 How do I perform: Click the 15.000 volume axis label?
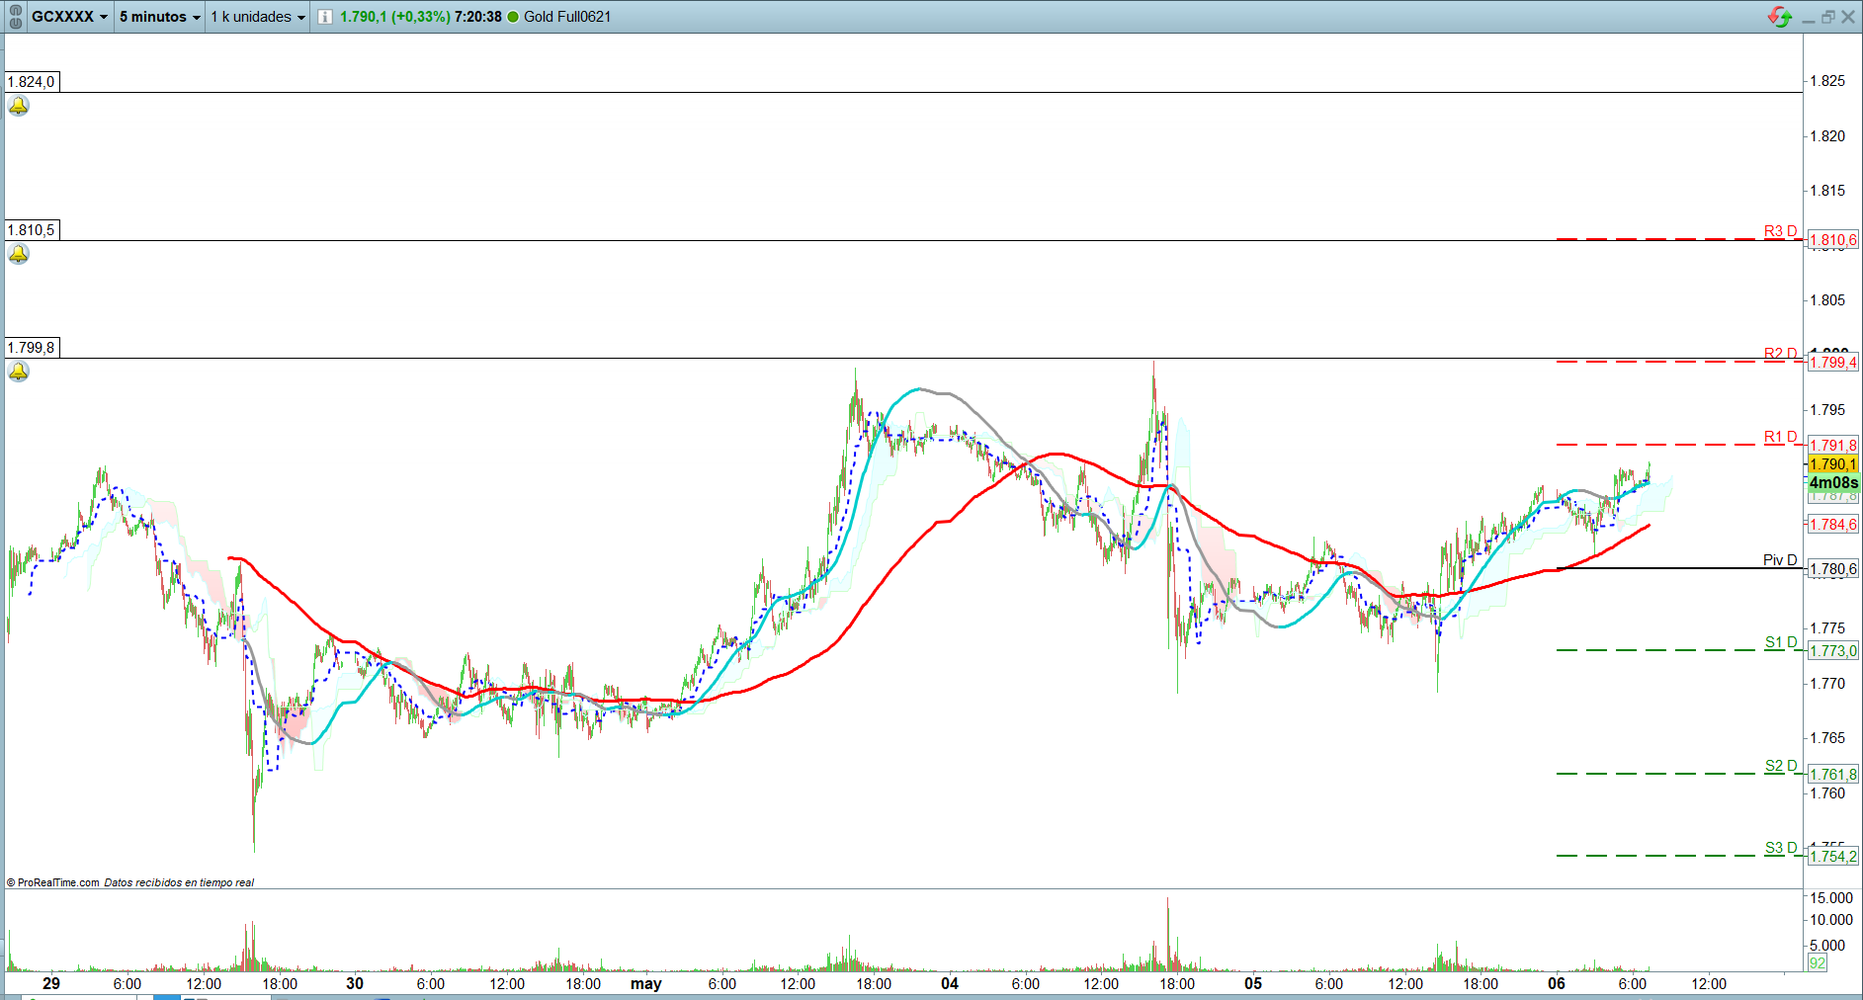point(1831,898)
